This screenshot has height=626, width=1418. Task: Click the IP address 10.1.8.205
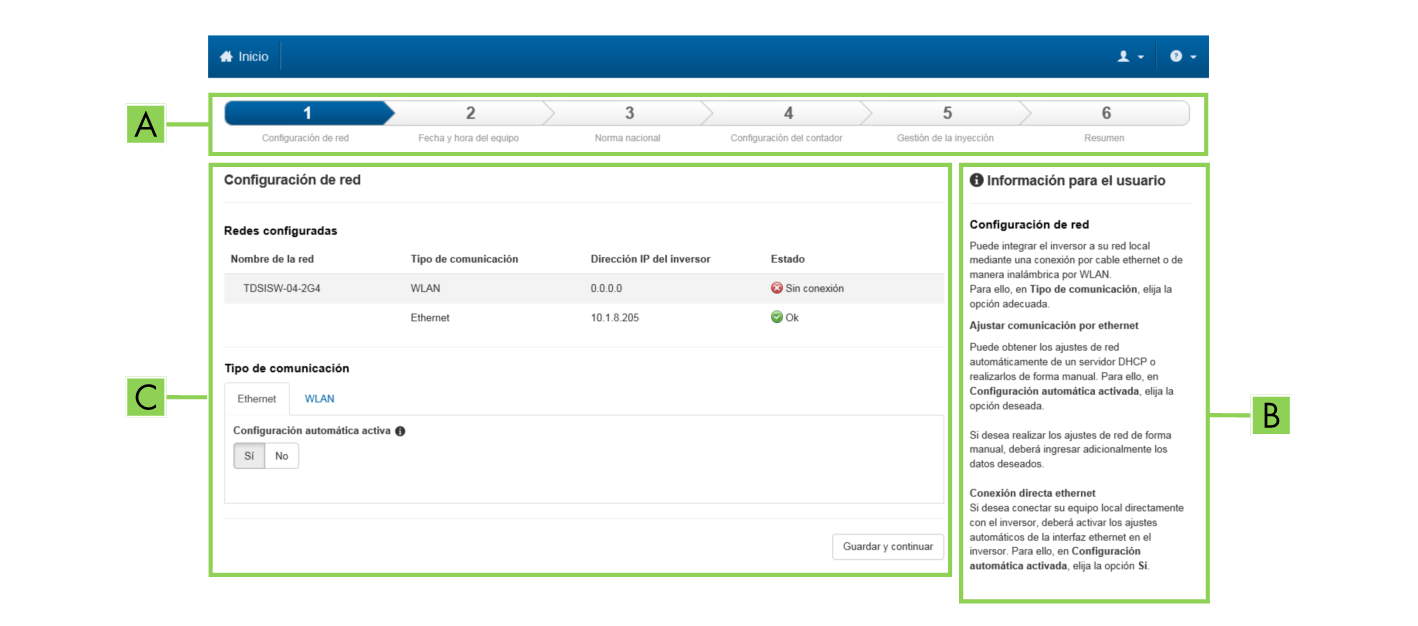pyautogui.click(x=614, y=317)
